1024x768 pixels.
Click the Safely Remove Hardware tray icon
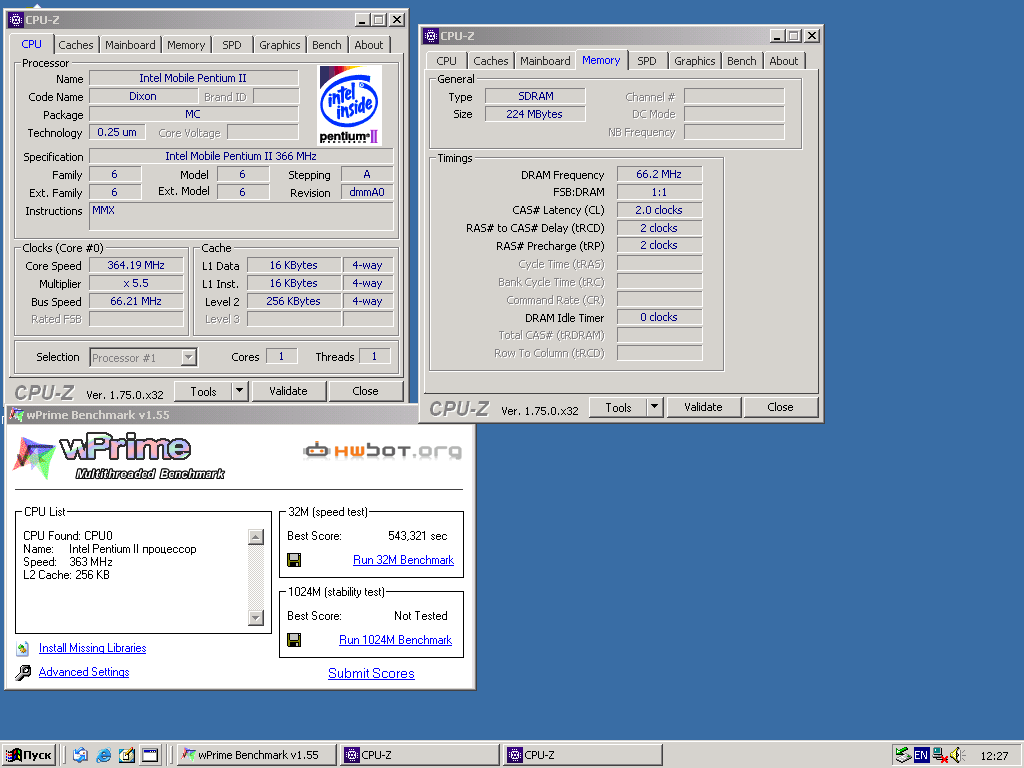coord(903,755)
